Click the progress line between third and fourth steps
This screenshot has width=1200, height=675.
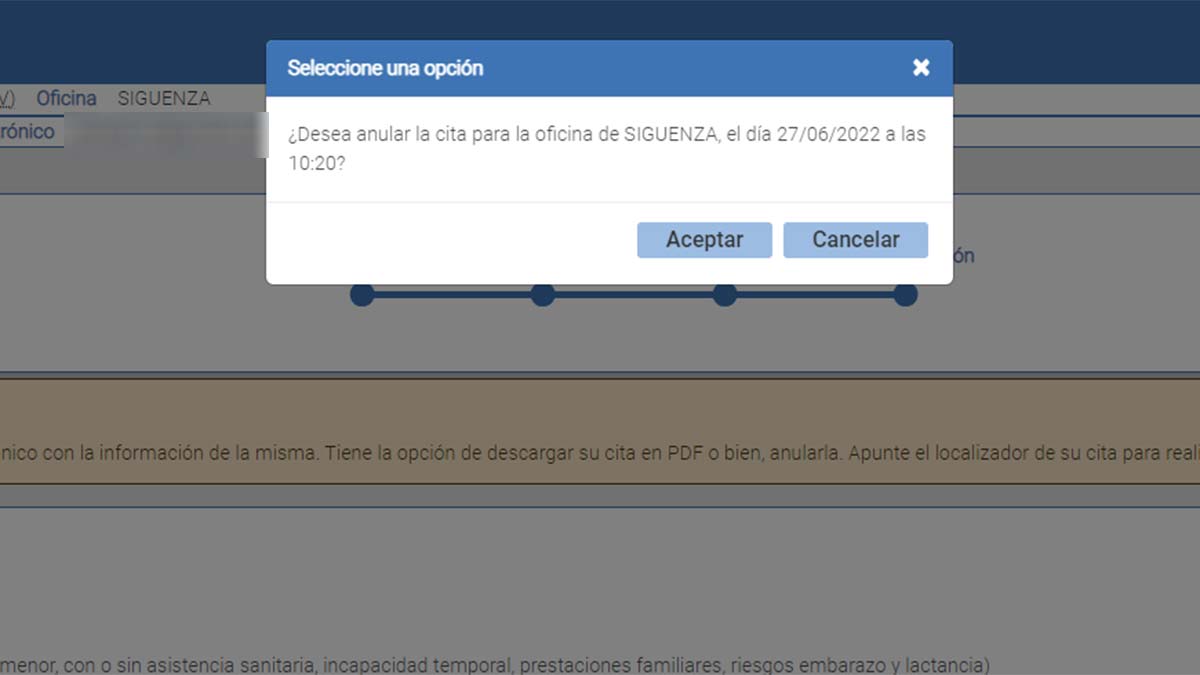815,295
